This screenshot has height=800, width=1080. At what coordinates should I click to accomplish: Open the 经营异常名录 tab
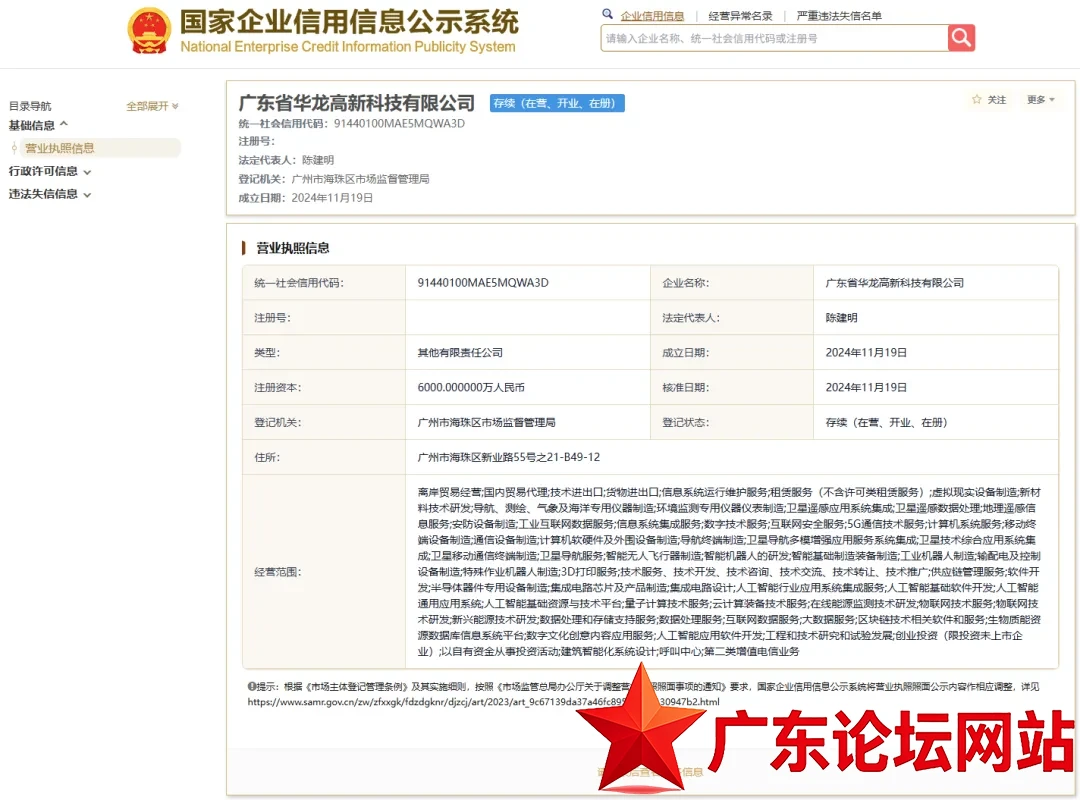point(740,16)
